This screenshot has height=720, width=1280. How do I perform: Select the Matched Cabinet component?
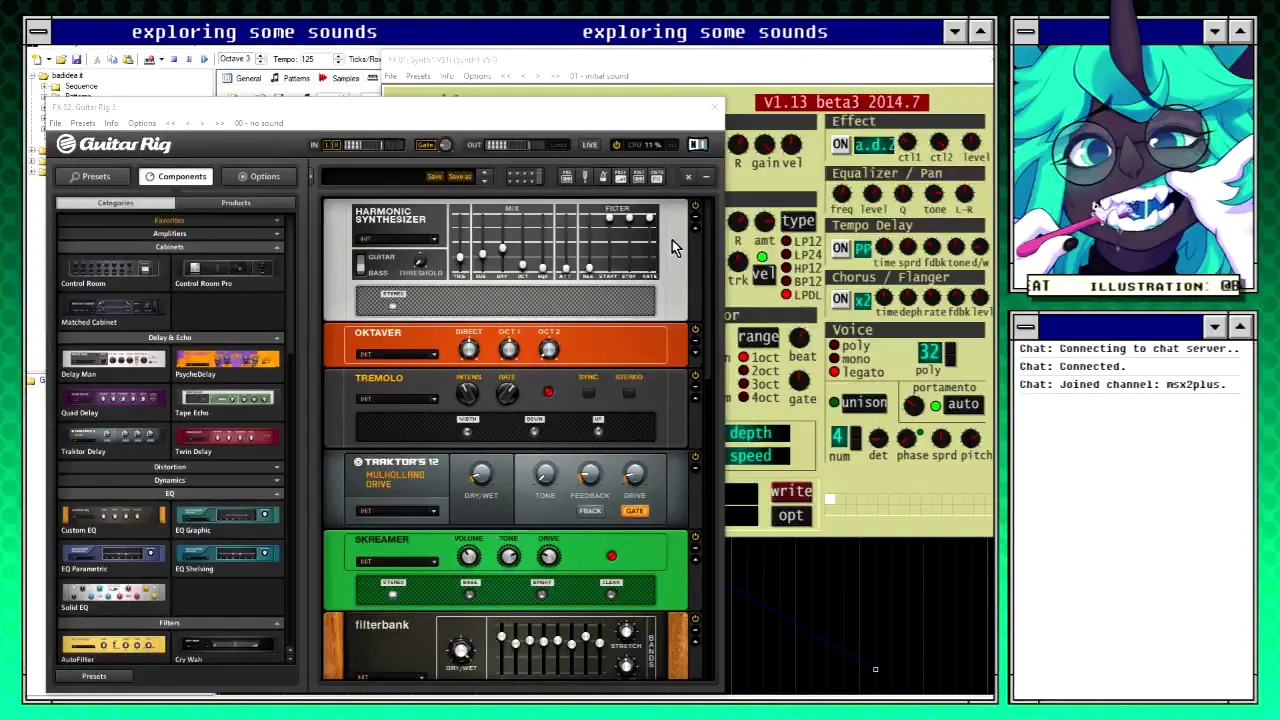point(112,311)
